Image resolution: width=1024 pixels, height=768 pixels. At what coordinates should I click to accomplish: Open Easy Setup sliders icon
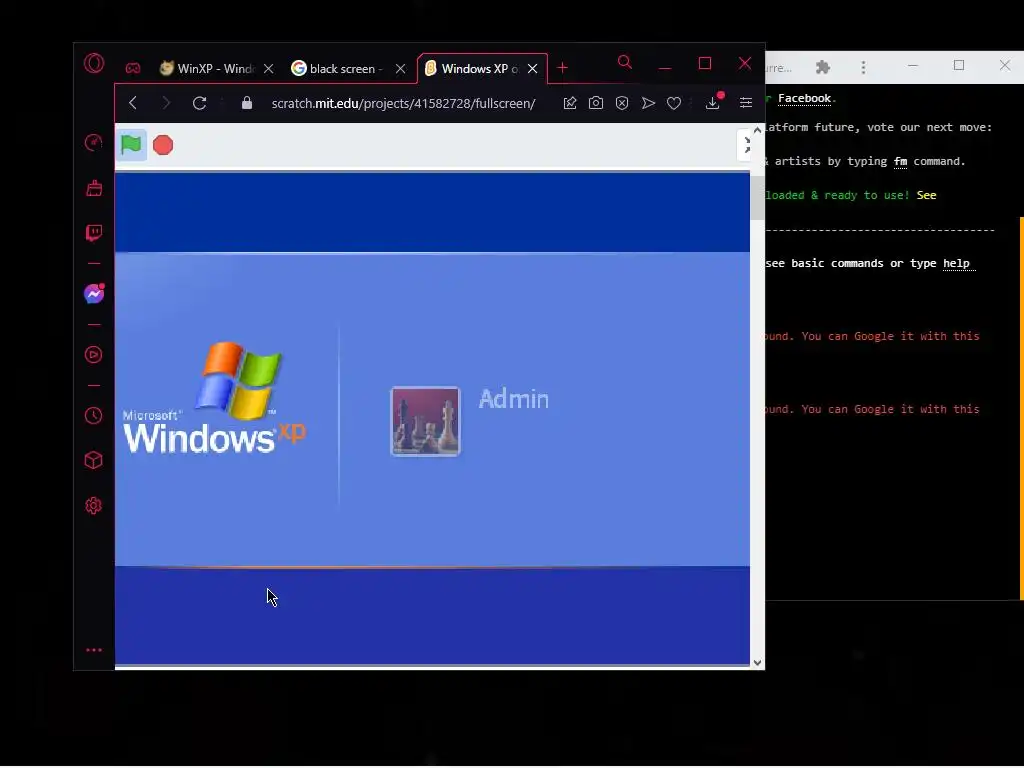pyautogui.click(x=746, y=103)
